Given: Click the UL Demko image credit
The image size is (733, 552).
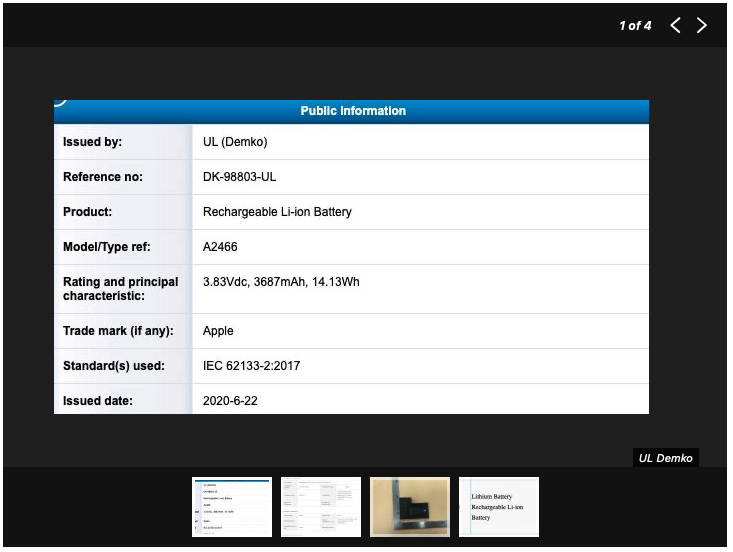Looking at the screenshot, I should [x=666, y=458].
